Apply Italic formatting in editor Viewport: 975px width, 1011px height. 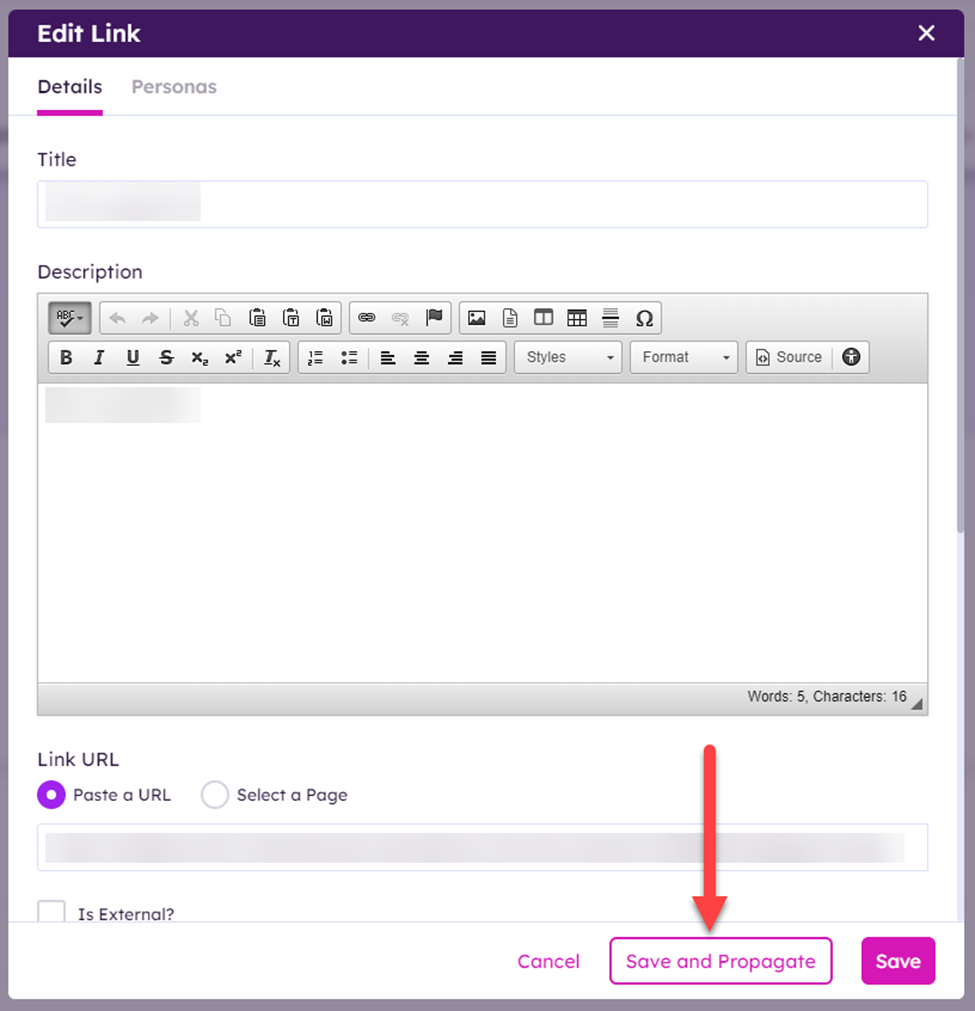pos(99,358)
